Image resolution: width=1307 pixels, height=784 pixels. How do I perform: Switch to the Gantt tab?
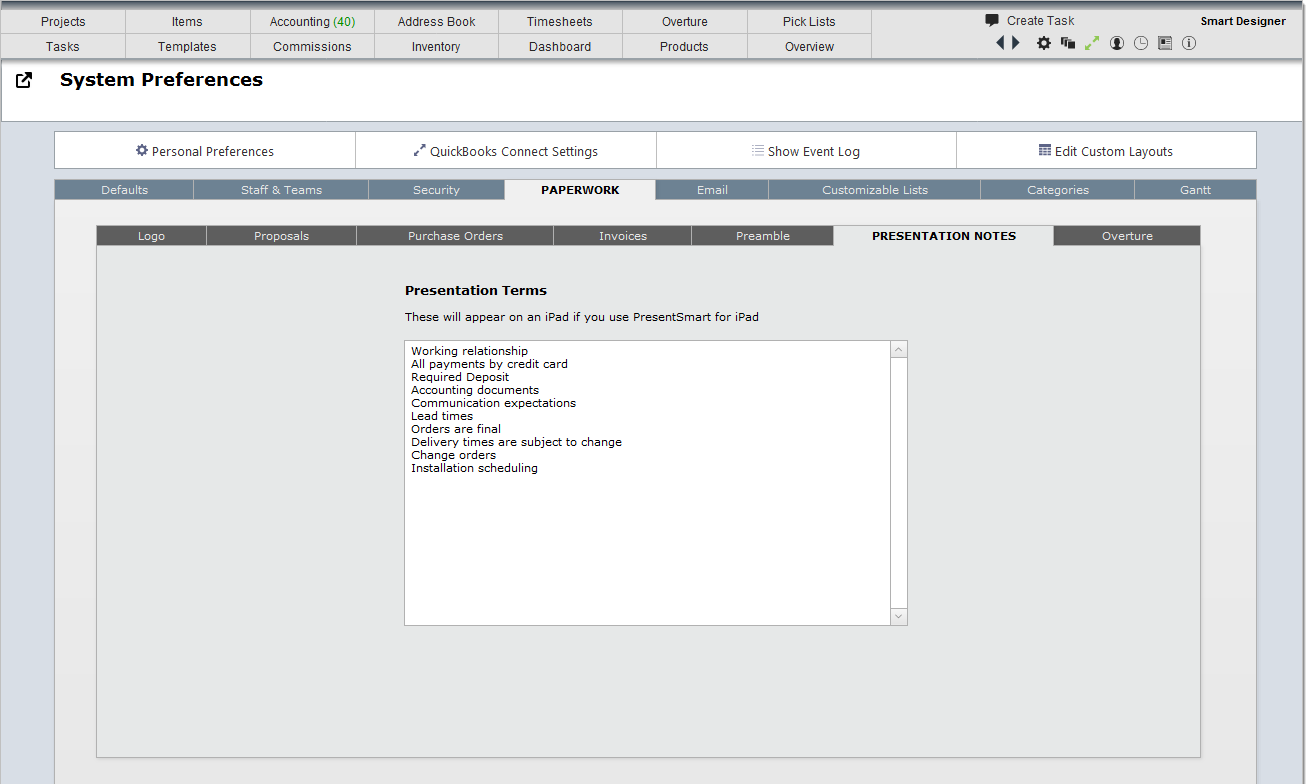pos(1195,190)
